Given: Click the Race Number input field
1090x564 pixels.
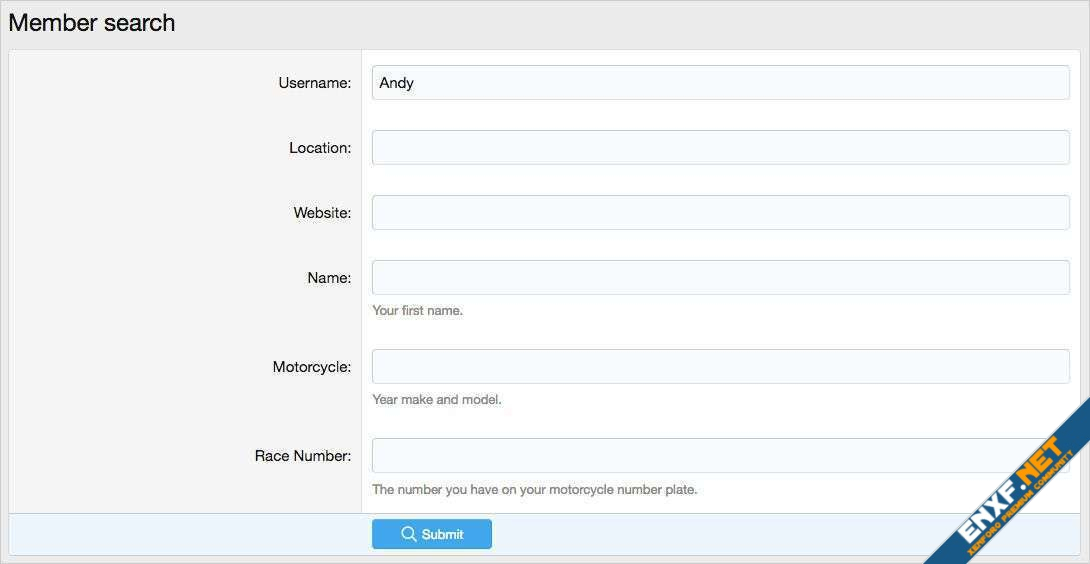Looking at the screenshot, I should pyautogui.click(x=700, y=456).
